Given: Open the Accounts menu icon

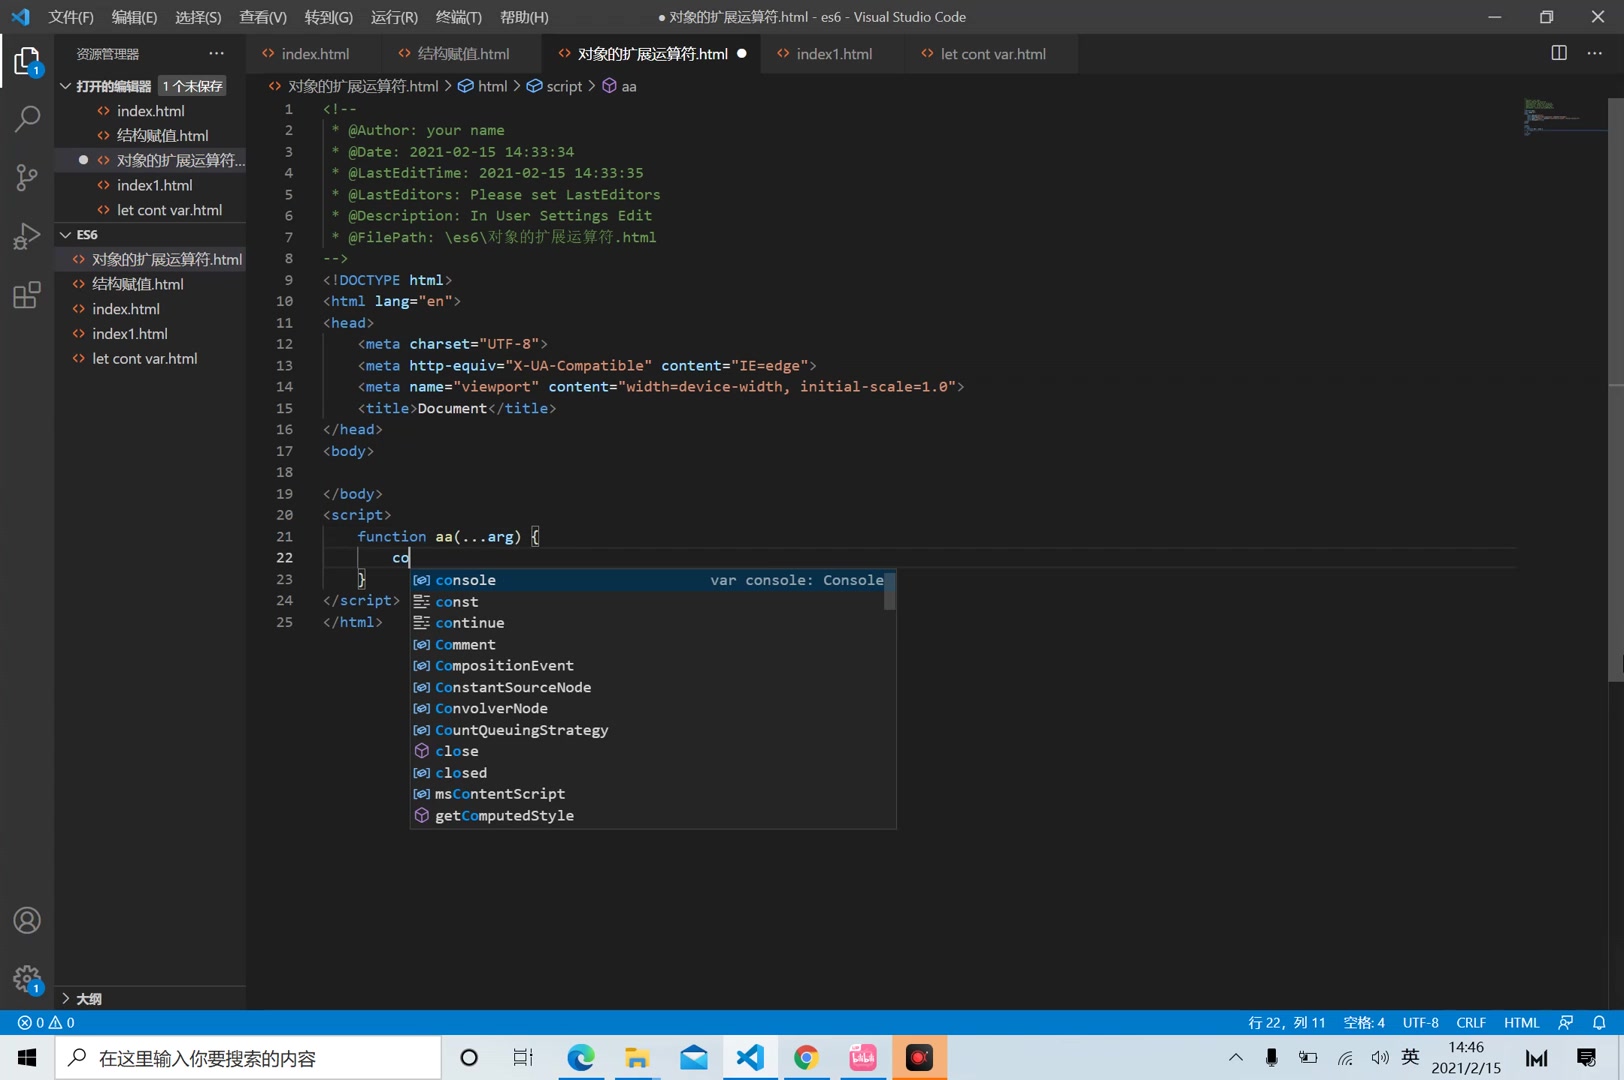Looking at the screenshot, I should 27,920.
